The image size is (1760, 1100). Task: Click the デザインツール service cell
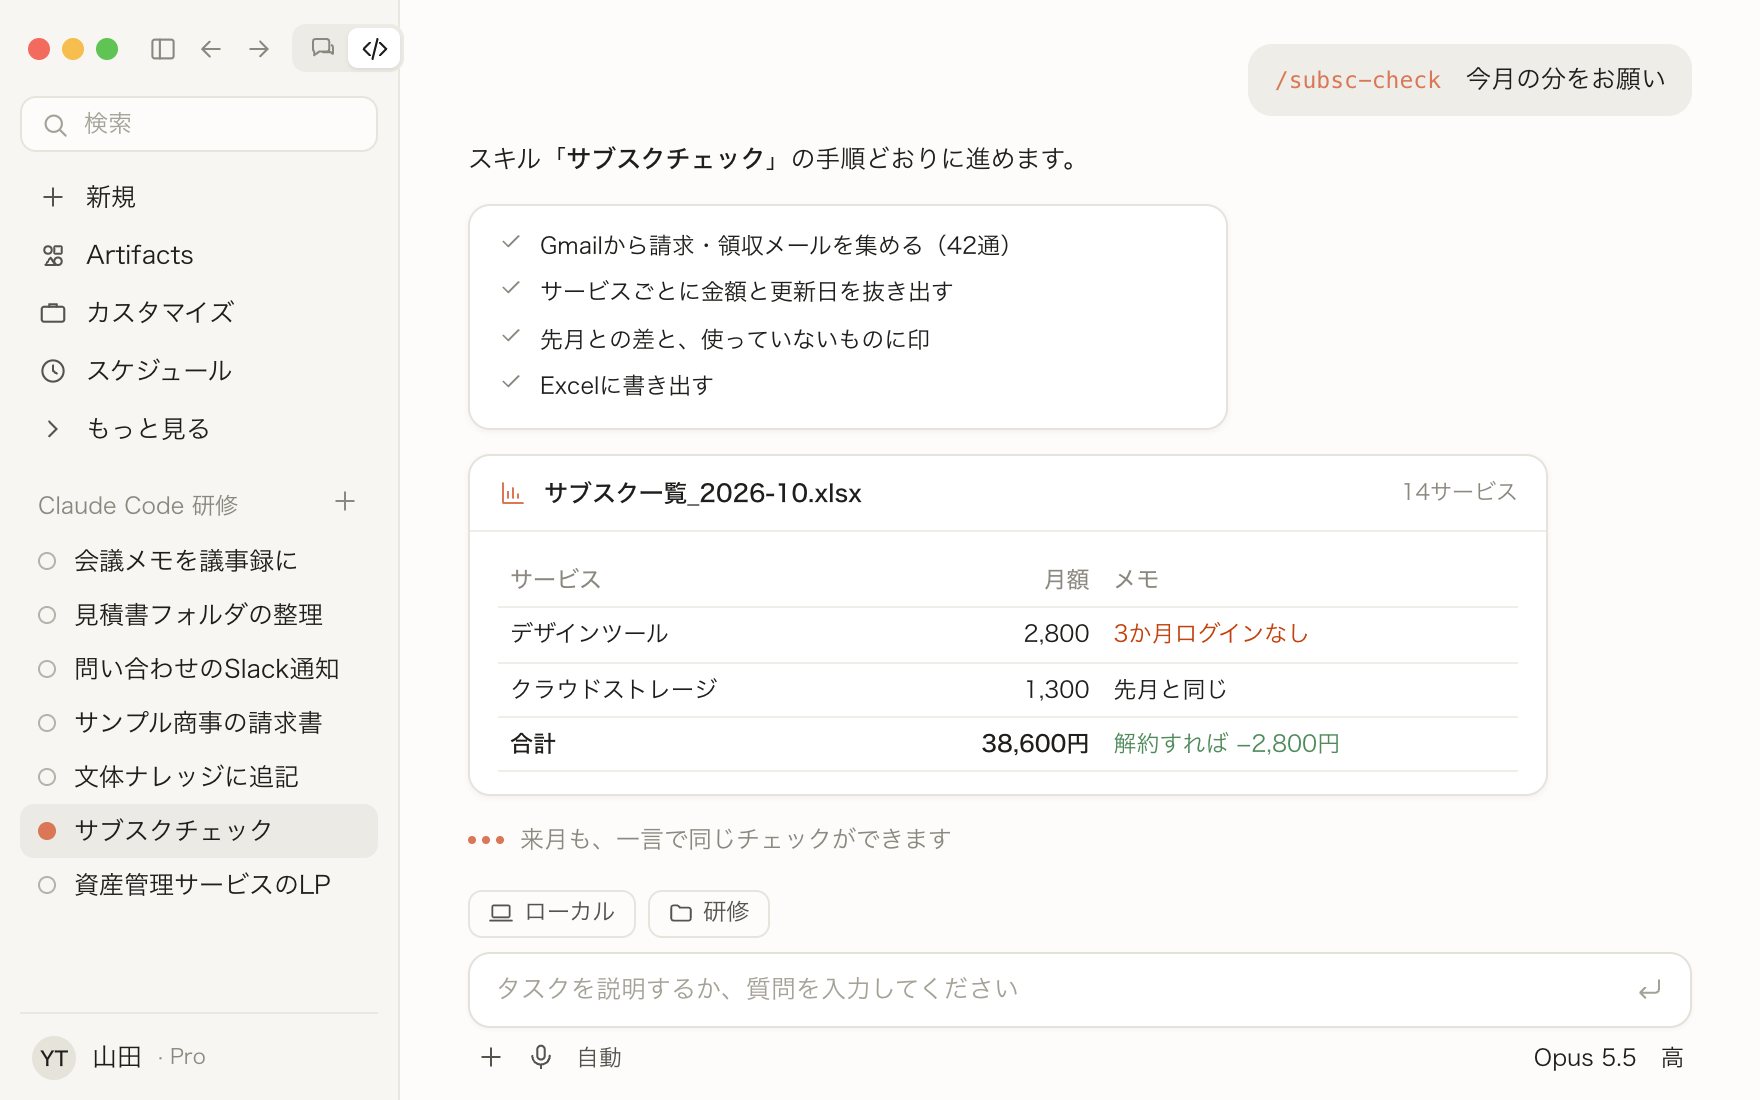point(589,634)
